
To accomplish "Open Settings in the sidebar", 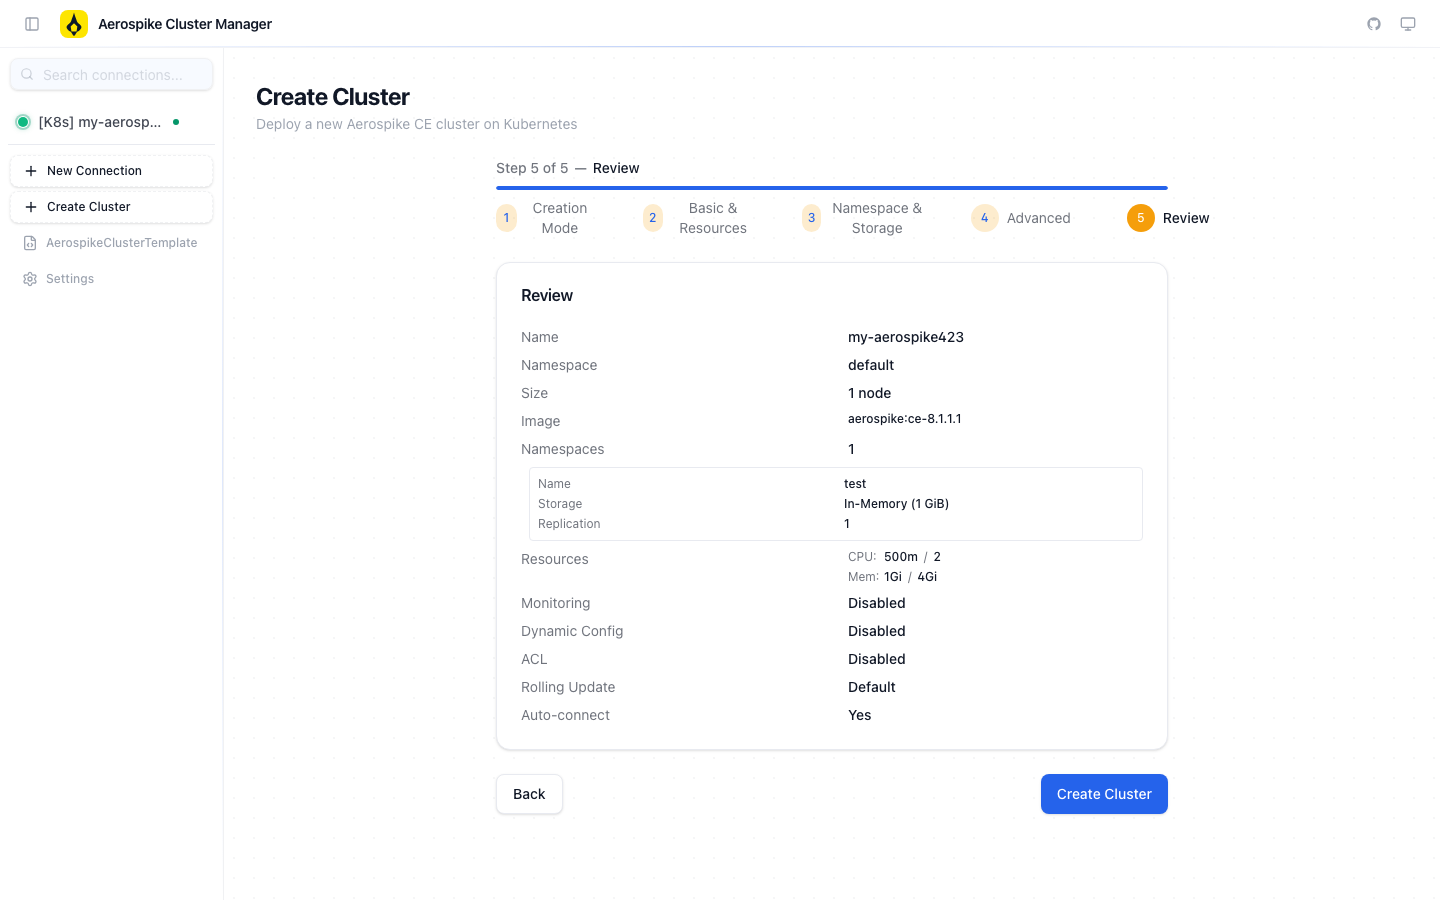I will tap(111, 279).
